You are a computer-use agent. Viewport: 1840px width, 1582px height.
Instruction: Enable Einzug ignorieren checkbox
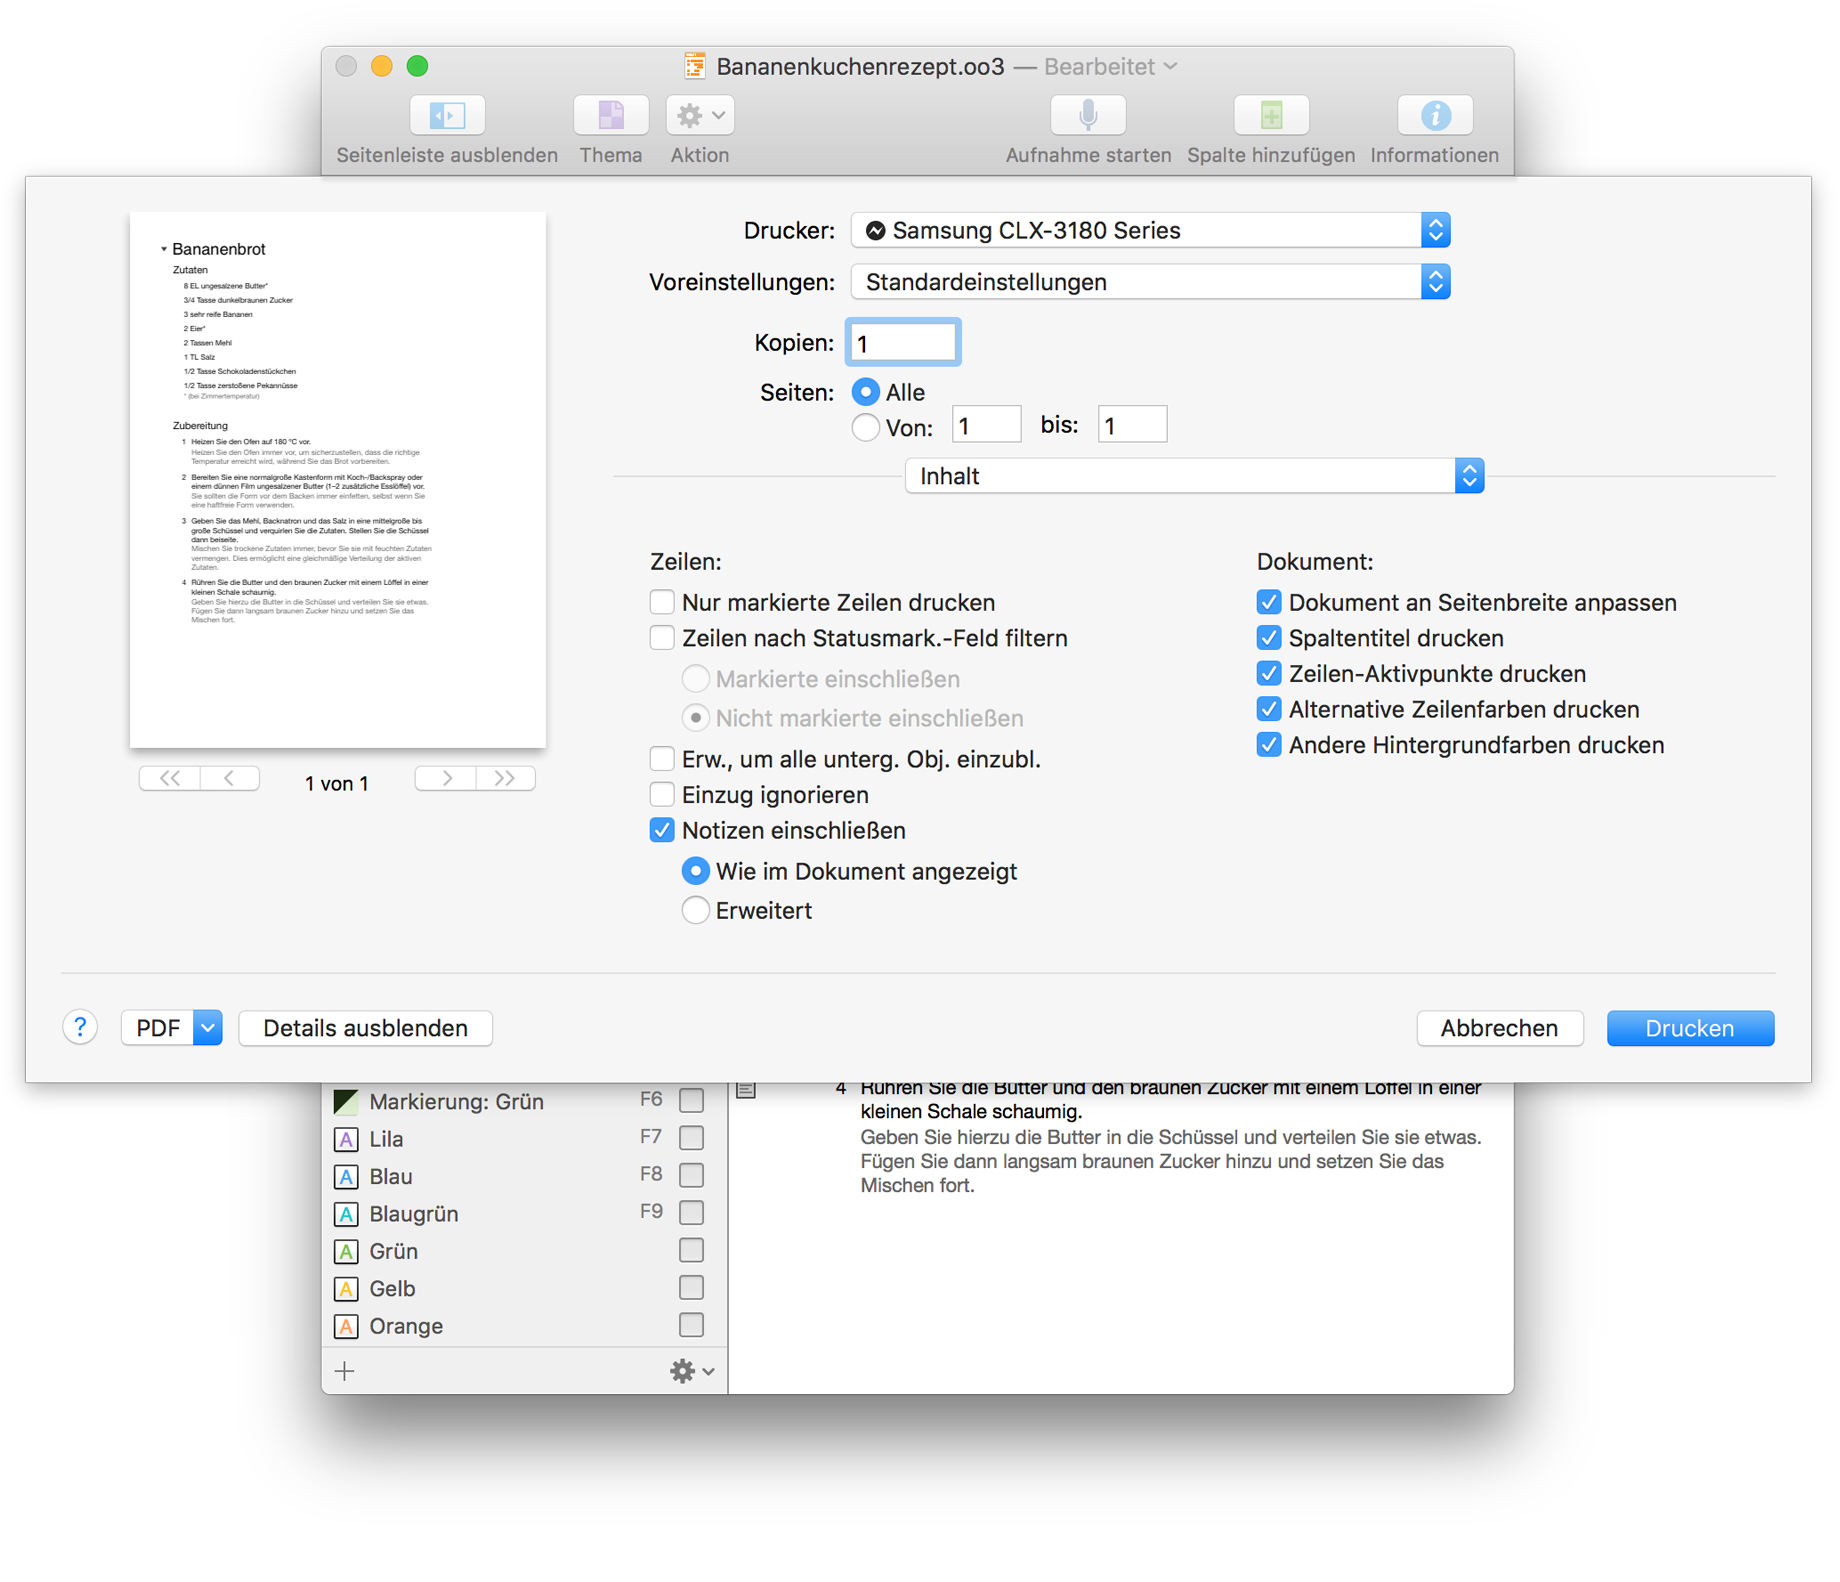pyautogui.click(x=662, y=795)
